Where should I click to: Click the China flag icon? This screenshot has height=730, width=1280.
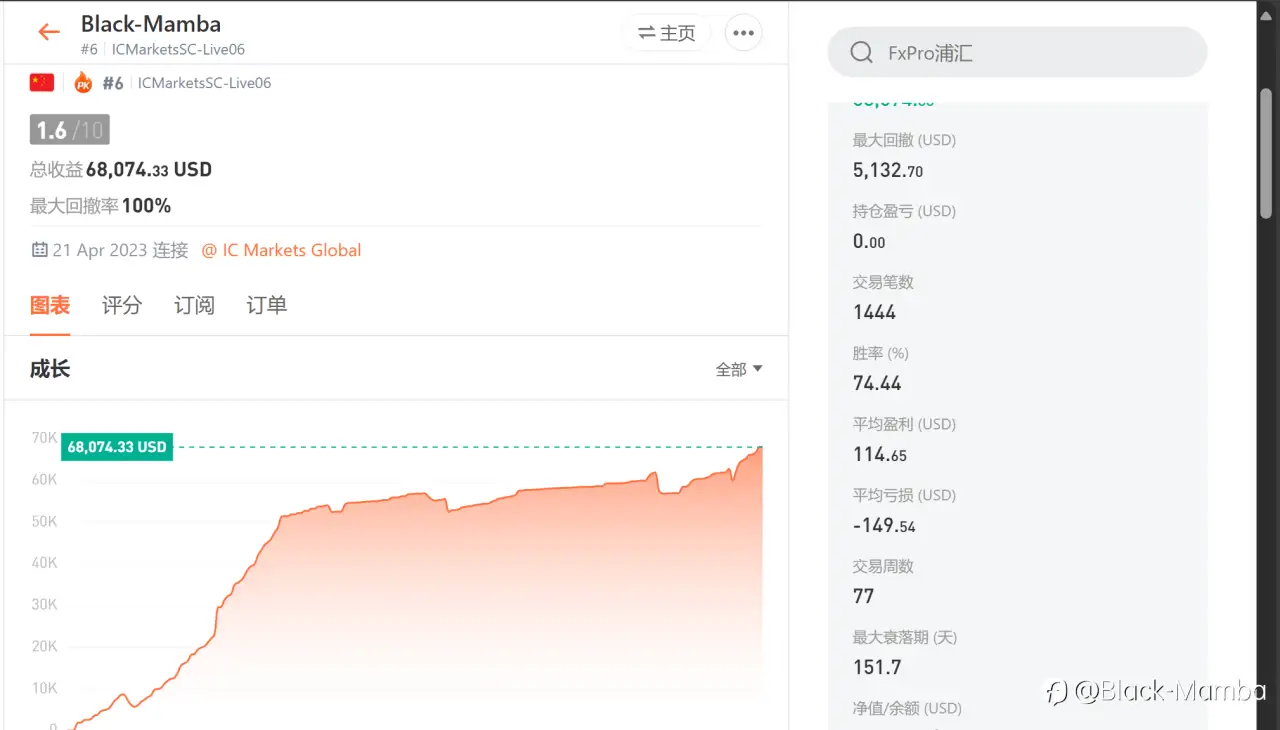pyautogui.click(x=42, y=82)
